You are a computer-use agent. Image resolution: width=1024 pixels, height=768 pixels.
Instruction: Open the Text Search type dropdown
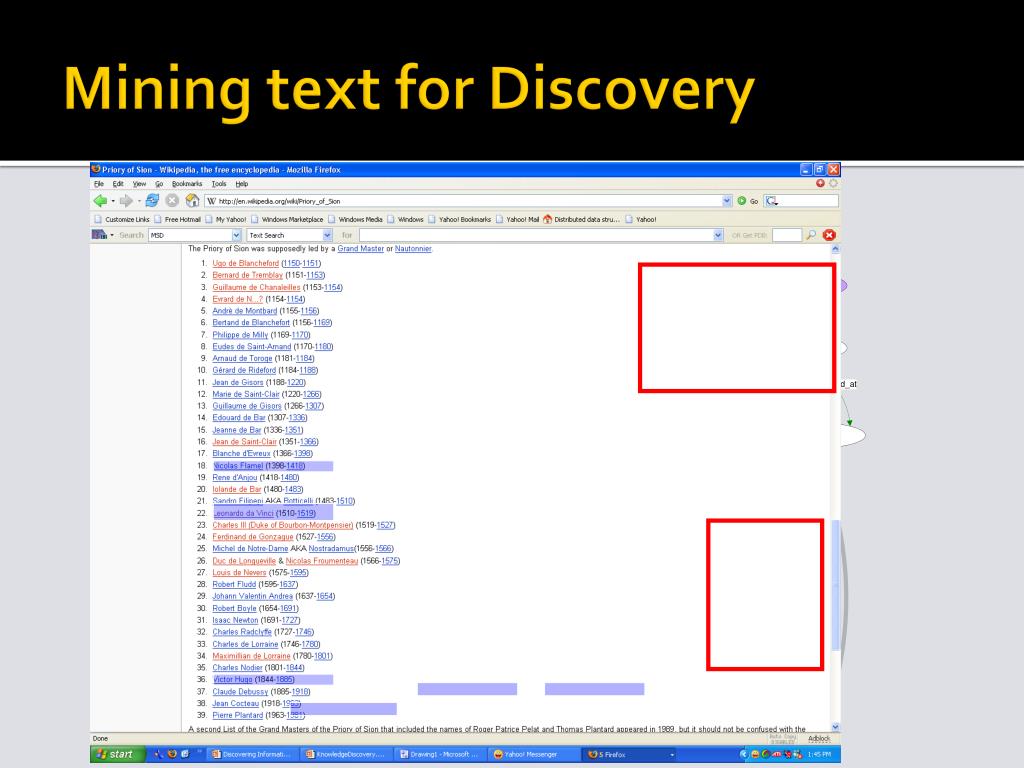pos(327,235)
